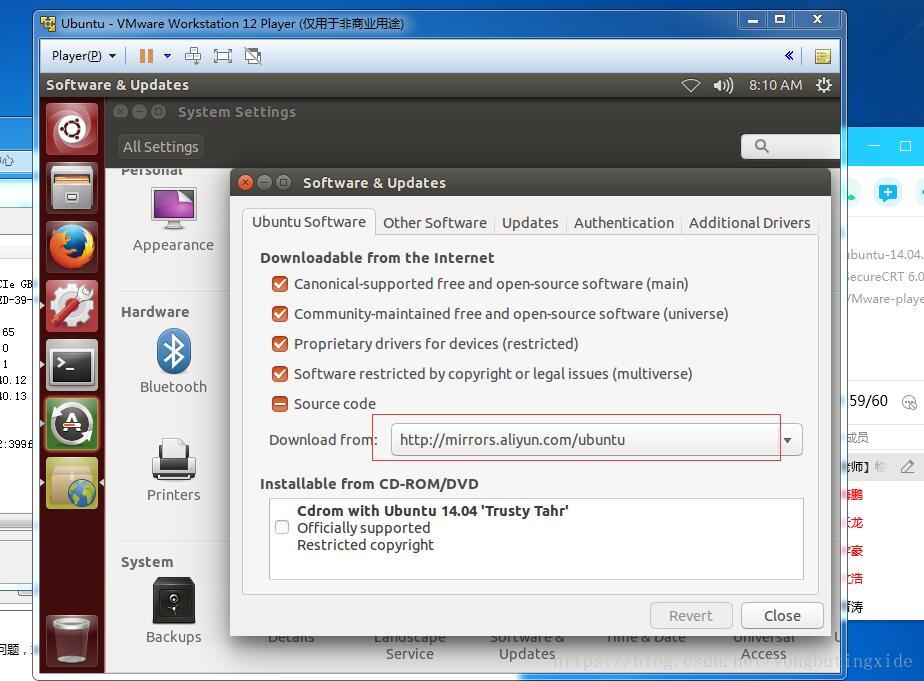This screenshot has width=924, height=681.
Task: Click VMware send Ctrl+Alt+Del icon
Action: tap(193, 56)
